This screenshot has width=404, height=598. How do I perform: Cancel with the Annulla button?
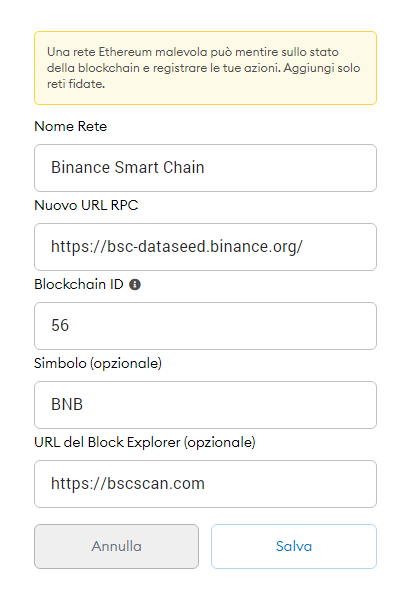point(116,546)
